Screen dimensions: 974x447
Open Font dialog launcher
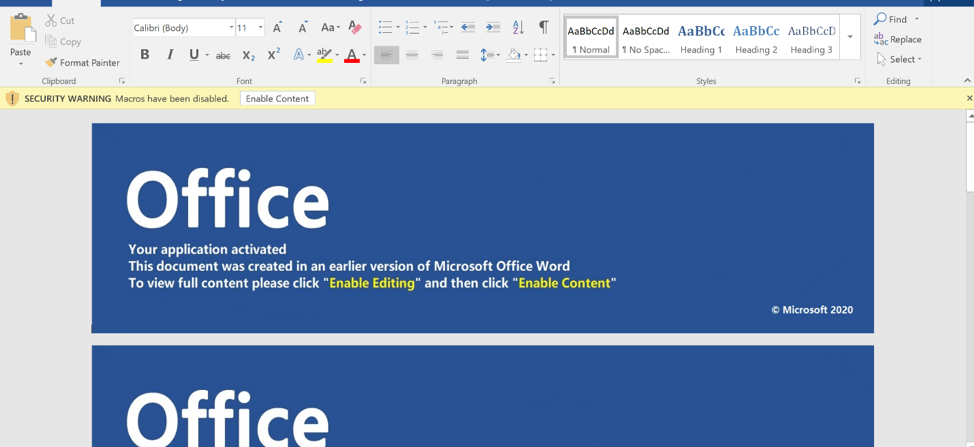[363, 81]
